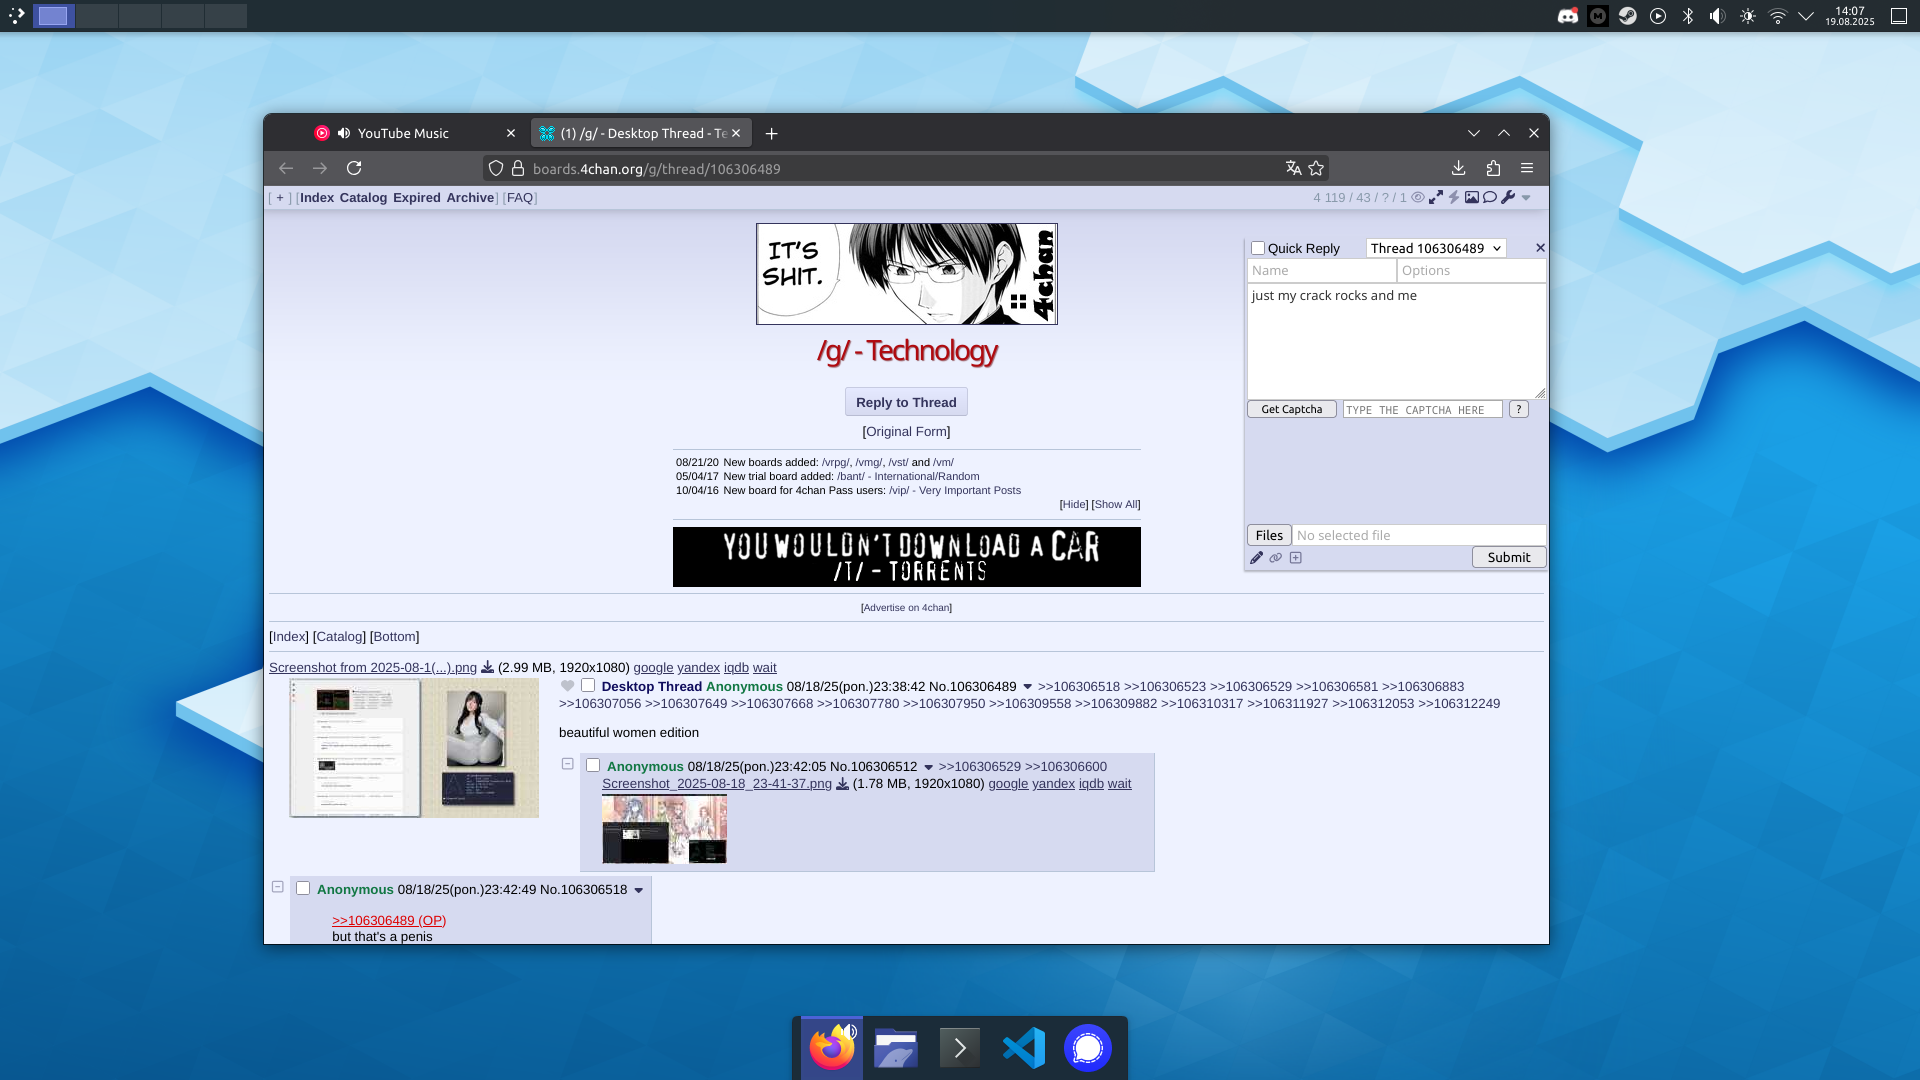Image resolution: width=1920 pixels, height=1080 pixels.
Task: Click the pencil draw icon in reply form
Action: (x=1257, y=558)
